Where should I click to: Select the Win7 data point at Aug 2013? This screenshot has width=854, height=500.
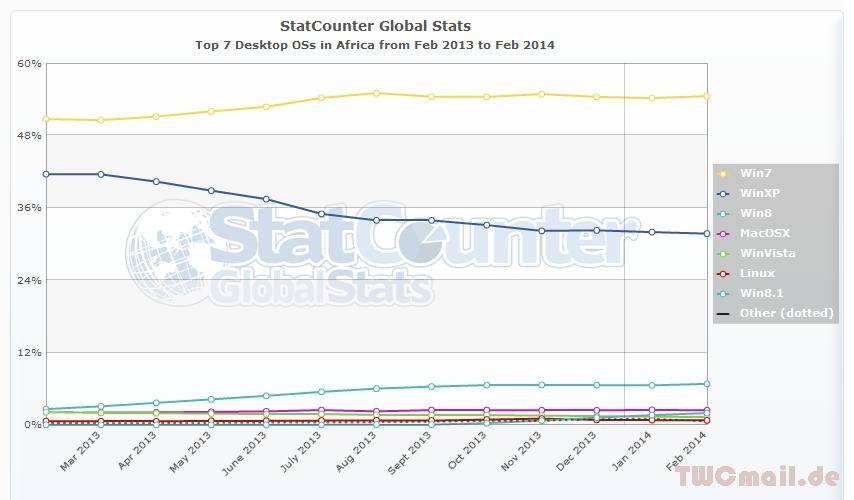pyautogui.click(x=376, y=93)
